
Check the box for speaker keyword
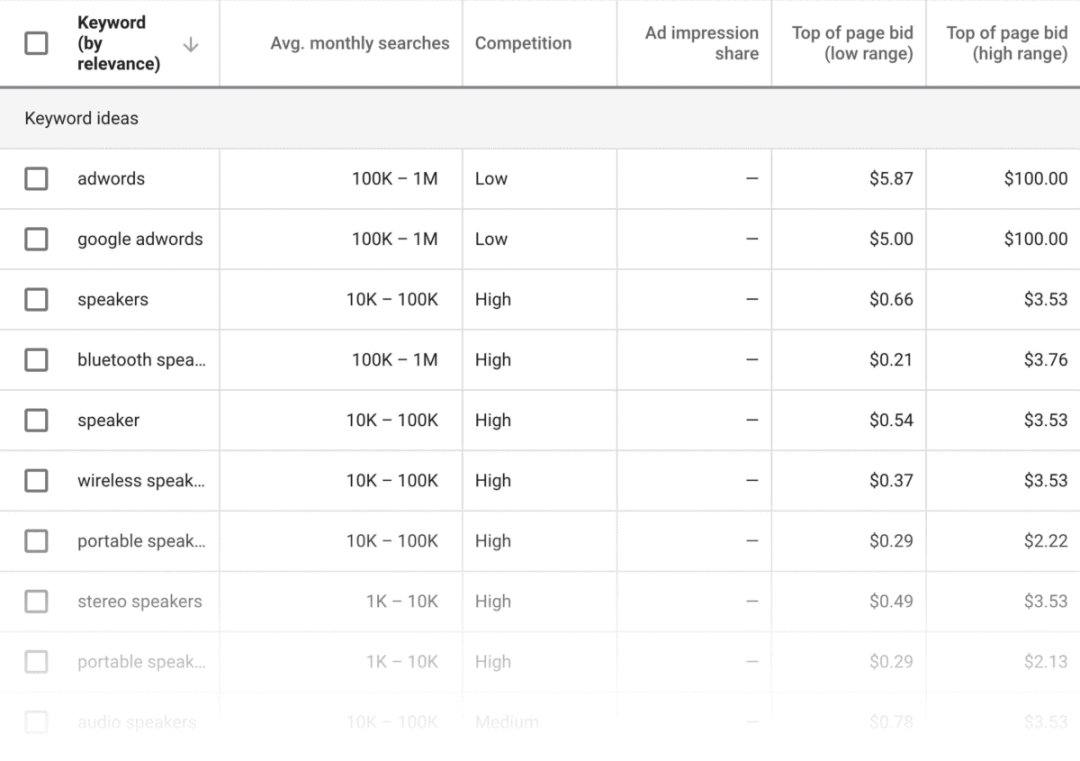[36, 420]
